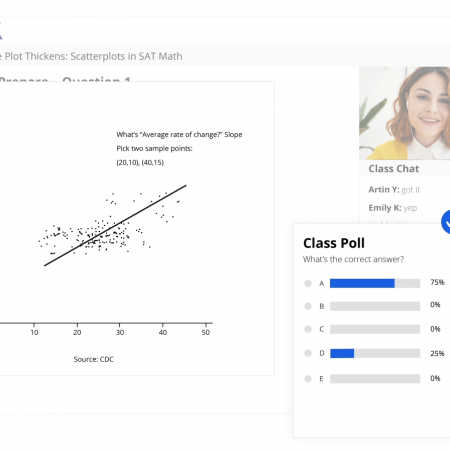Click the Class Poll title
The width and height of the screenshot is (450, 450).
(x=334, y=243)
